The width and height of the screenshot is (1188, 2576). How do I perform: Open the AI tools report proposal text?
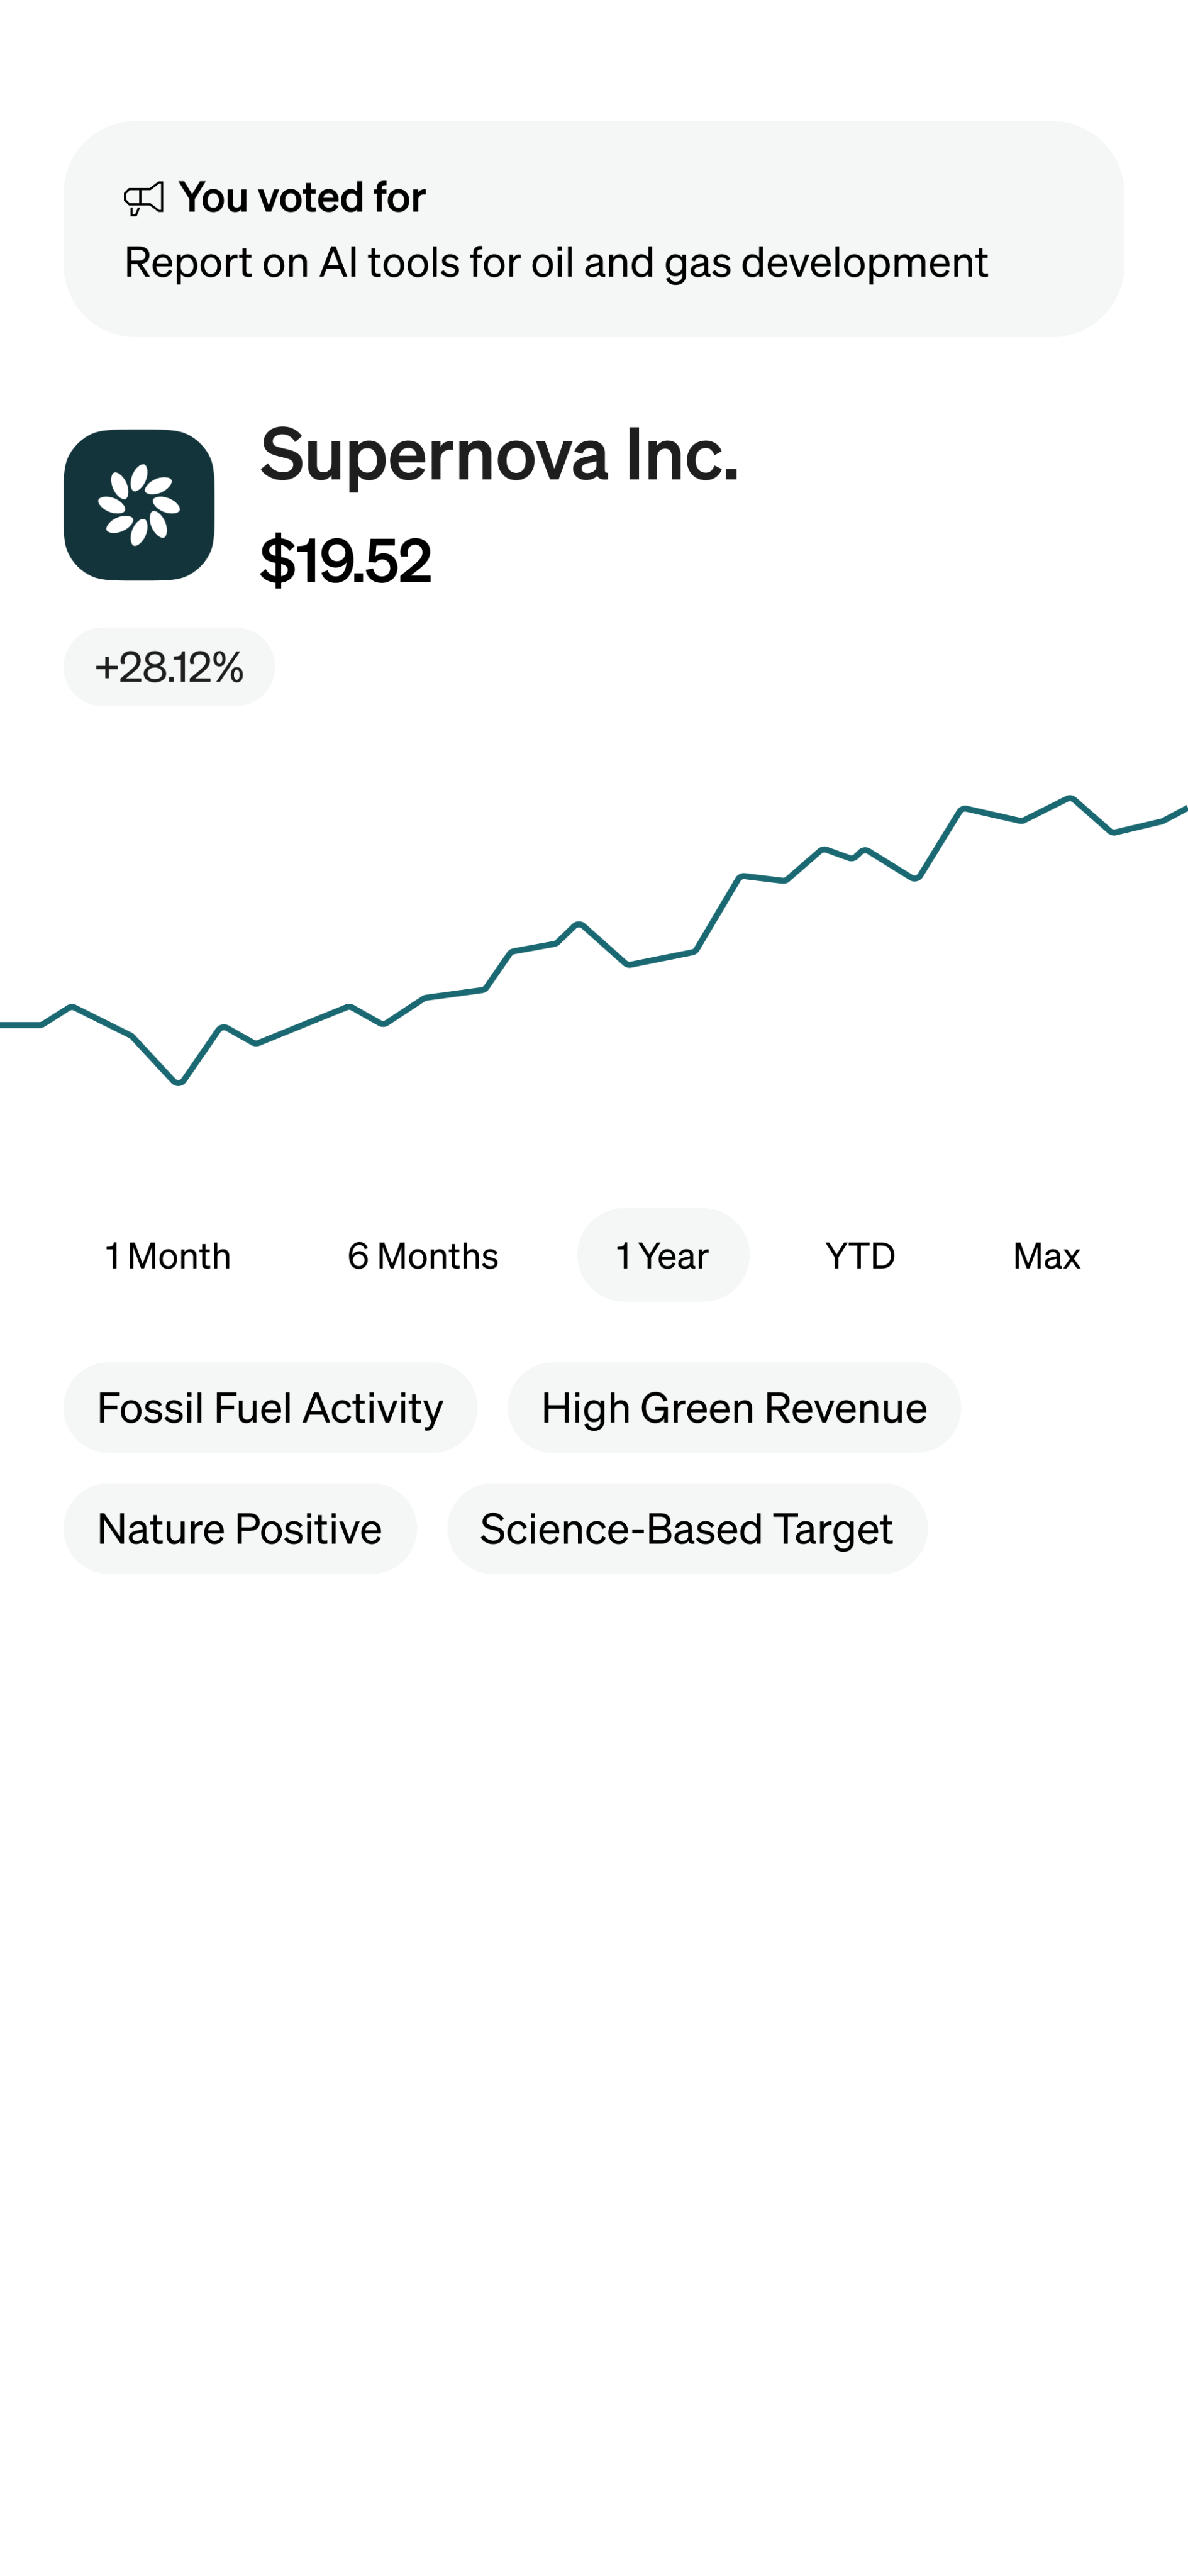tap(556, 263)
